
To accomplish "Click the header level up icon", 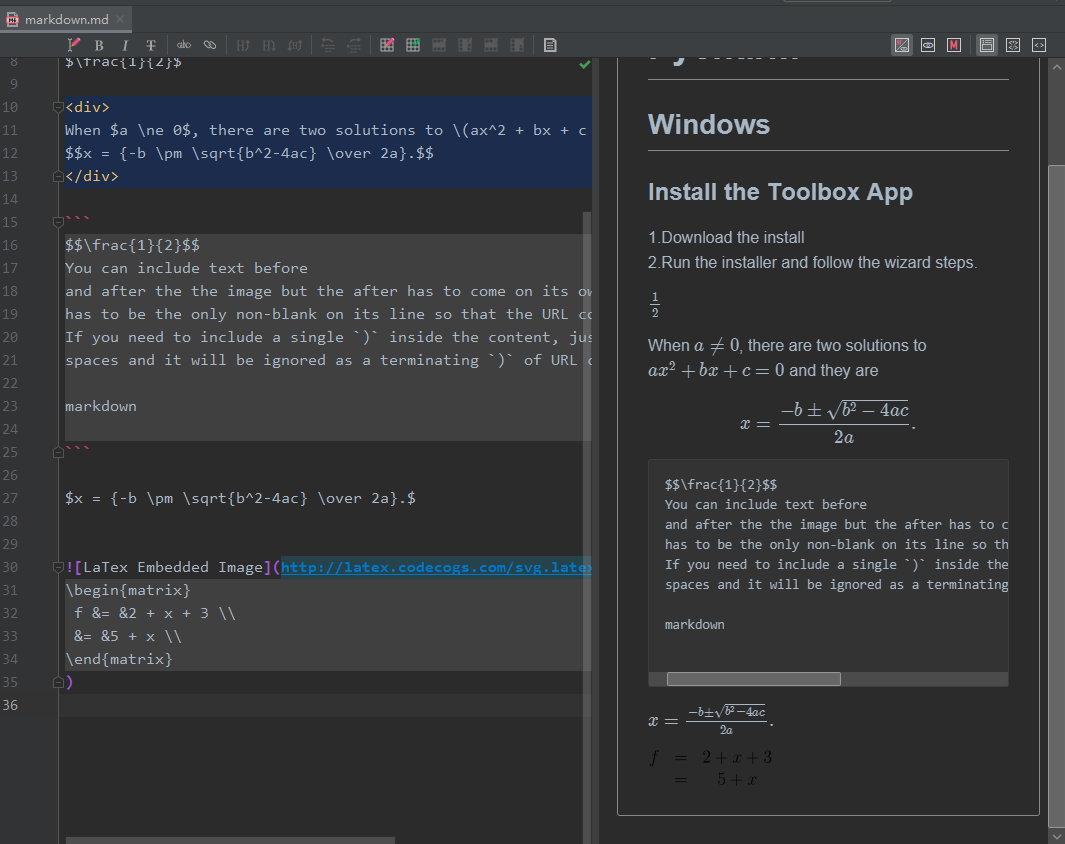I will (242, 45).
